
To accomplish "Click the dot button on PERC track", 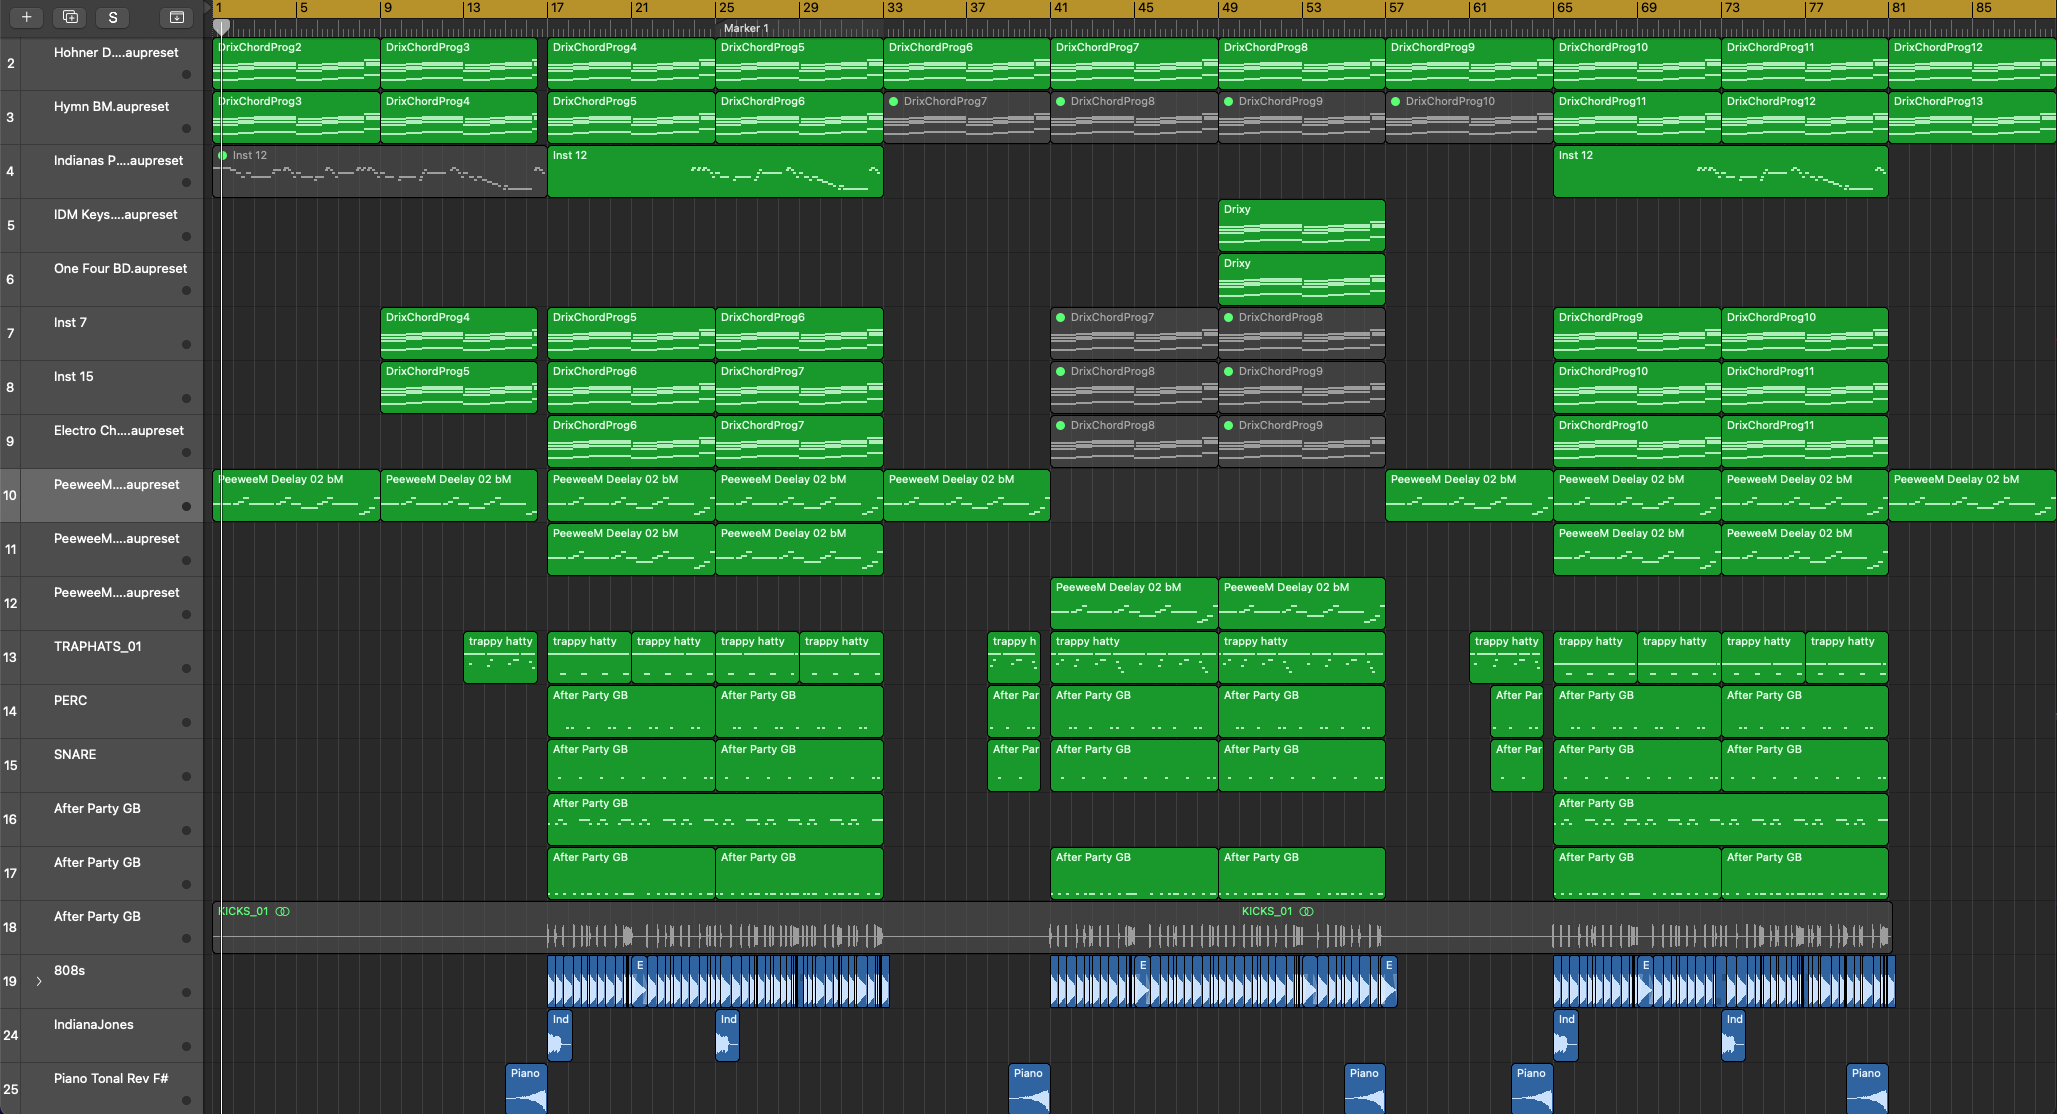I will coord(186,723).
